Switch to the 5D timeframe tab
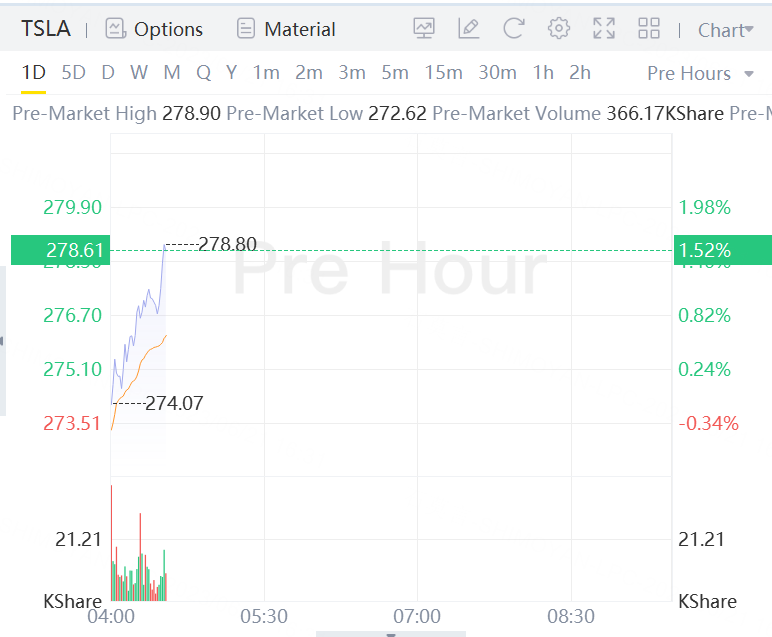The height and width of the screenshot is (637, 772). click(73, 72)
